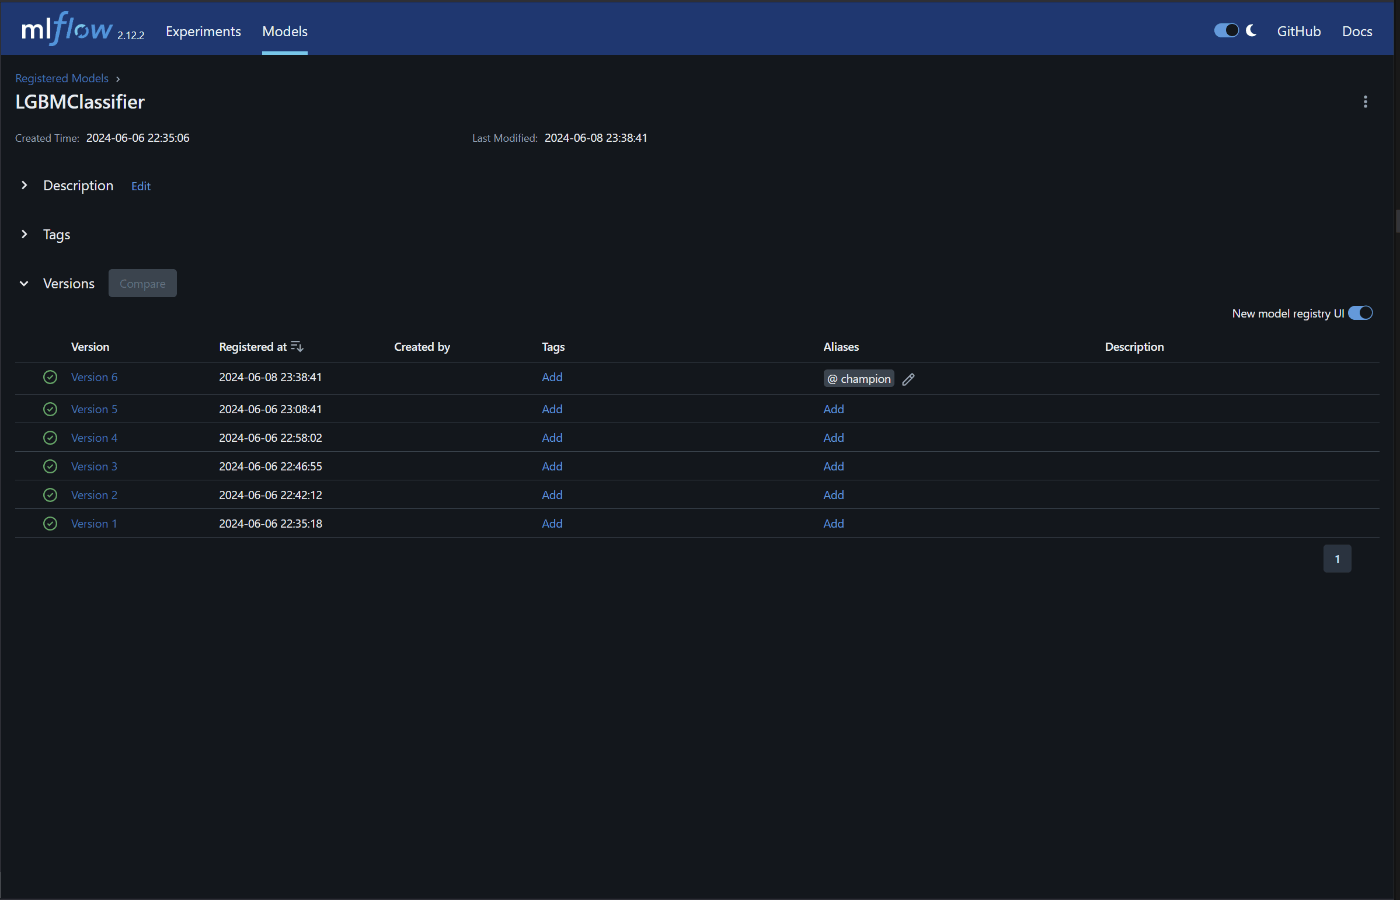Click the LGBMClassifier model title
The image size is (1400, 900).
coord(80,102)
